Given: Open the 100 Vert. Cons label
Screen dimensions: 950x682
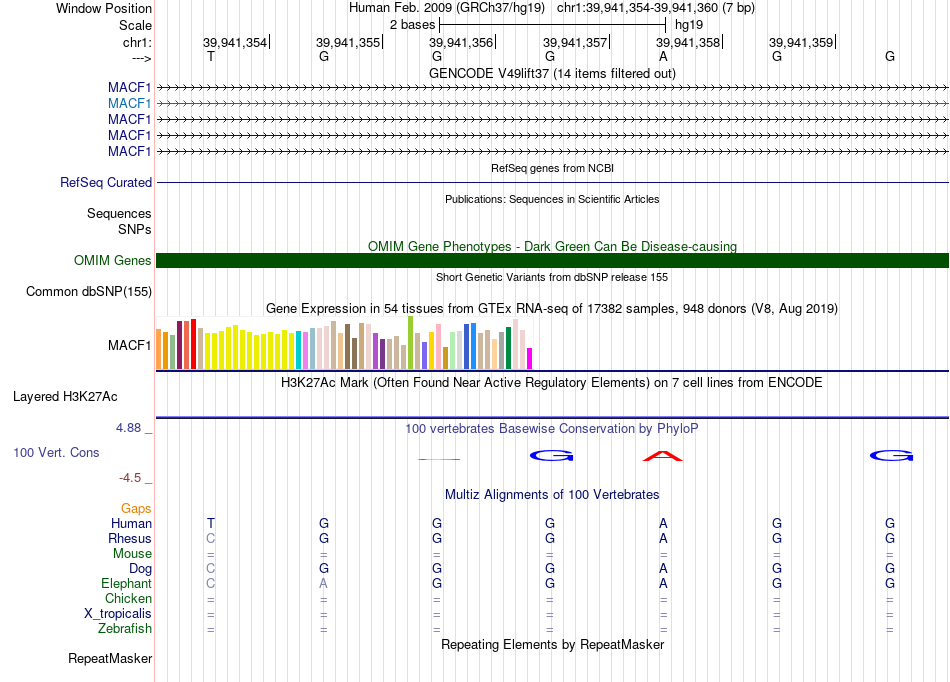Looking at the screenshot, I should click(56, 452).
